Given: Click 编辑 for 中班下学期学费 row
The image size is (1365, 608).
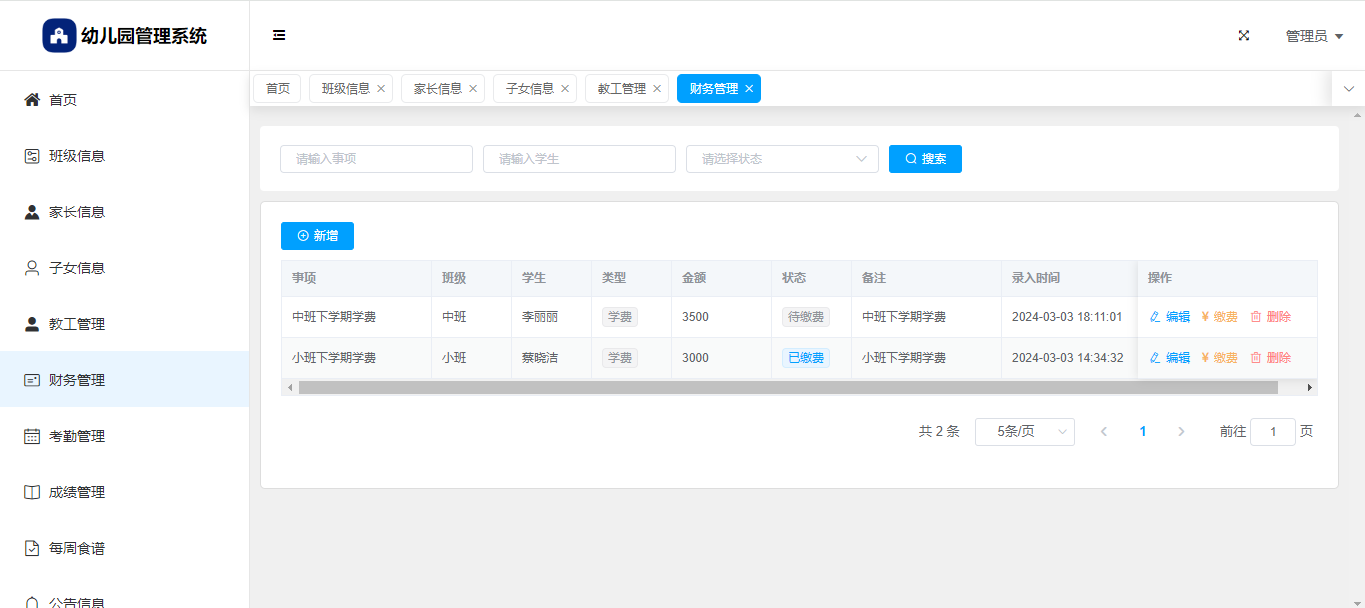Looking at the screenshot, I should click(x=1169, y=317).
